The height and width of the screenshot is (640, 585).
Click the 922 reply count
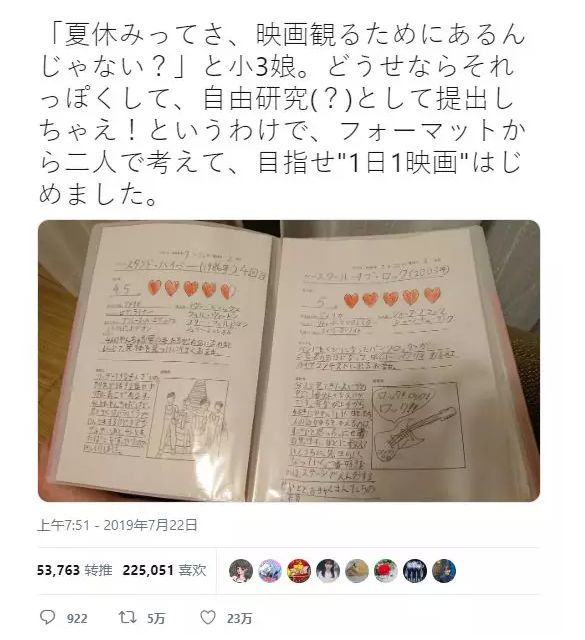point(77,619)
